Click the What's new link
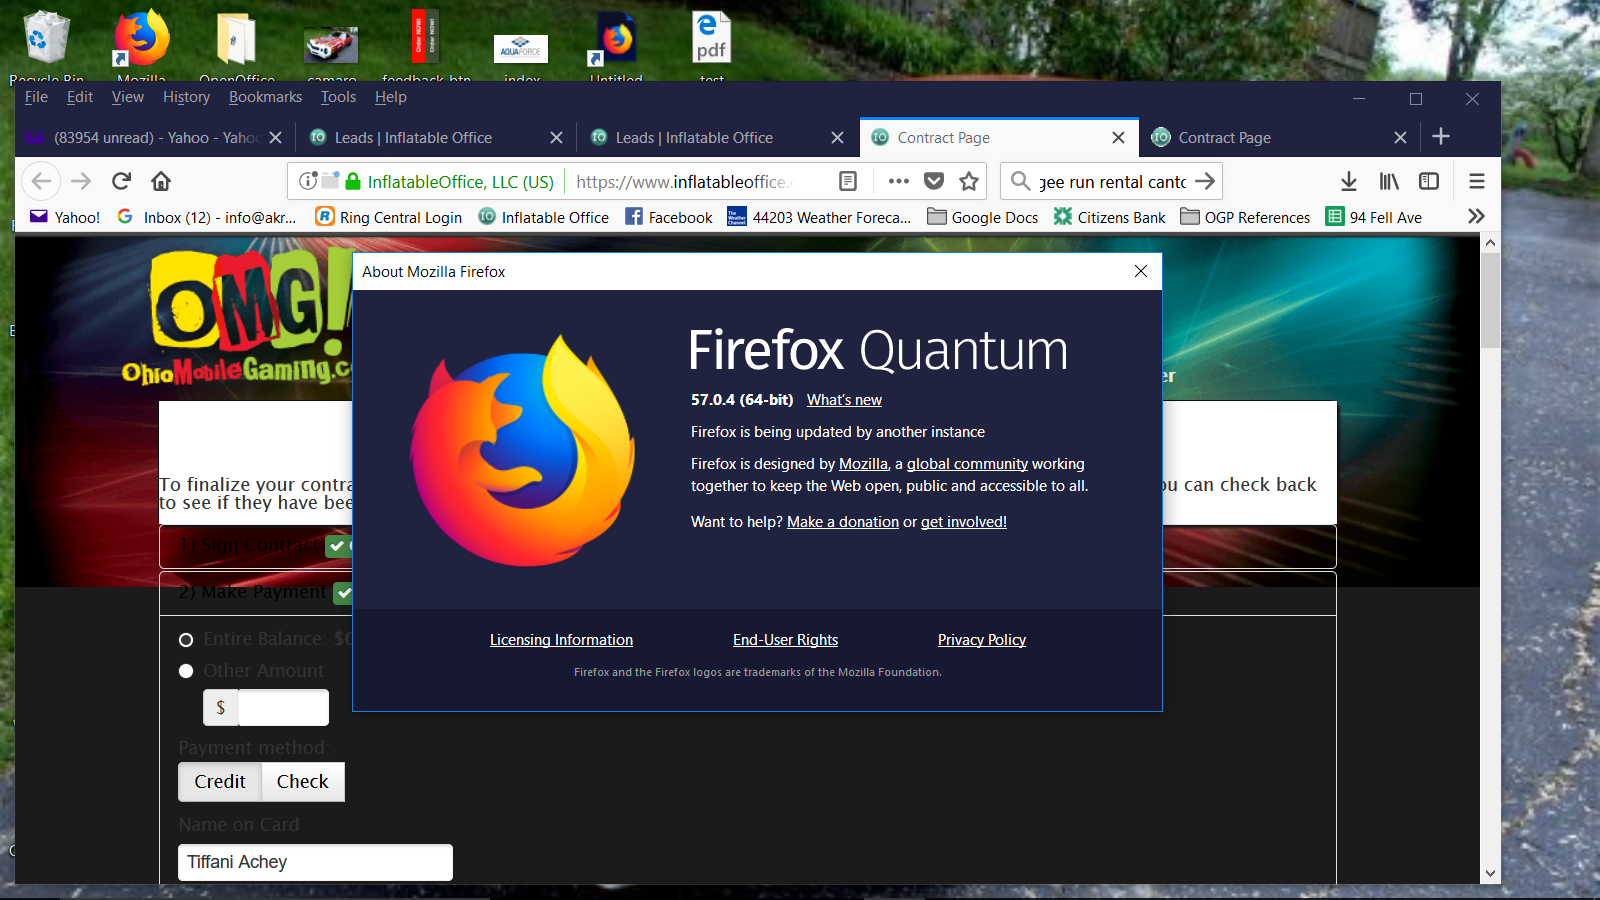 (x=844, y=400)
